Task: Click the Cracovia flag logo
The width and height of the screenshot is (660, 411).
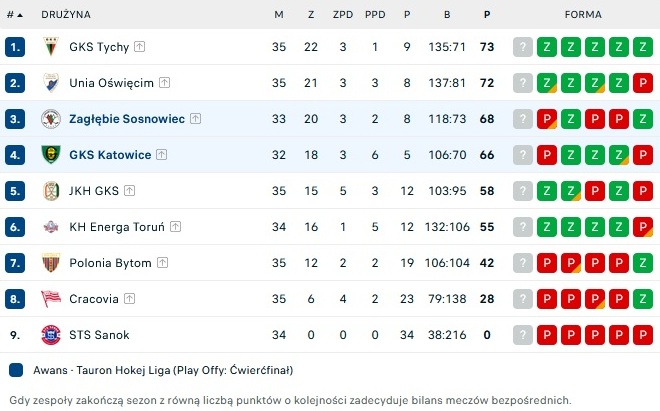Action: click(51, 299)
